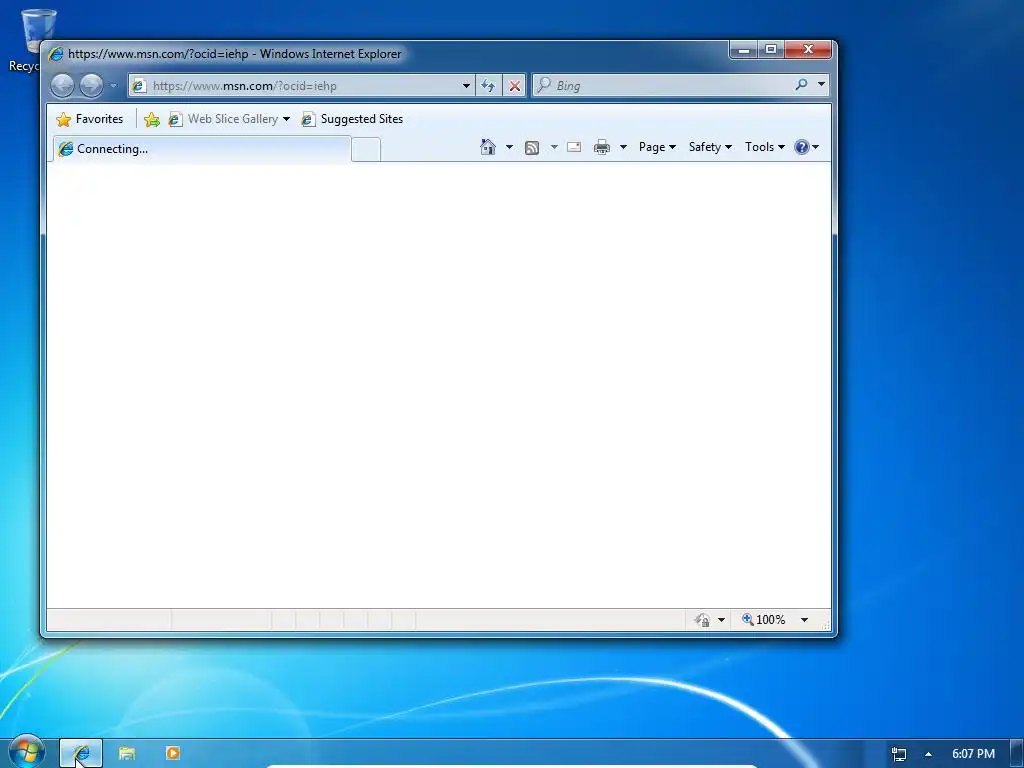Open the search provider dropdown arrow
Image resolution: width=1024 pixels, height=768 pixels.
pyautogui.click(x=822, y=85)
